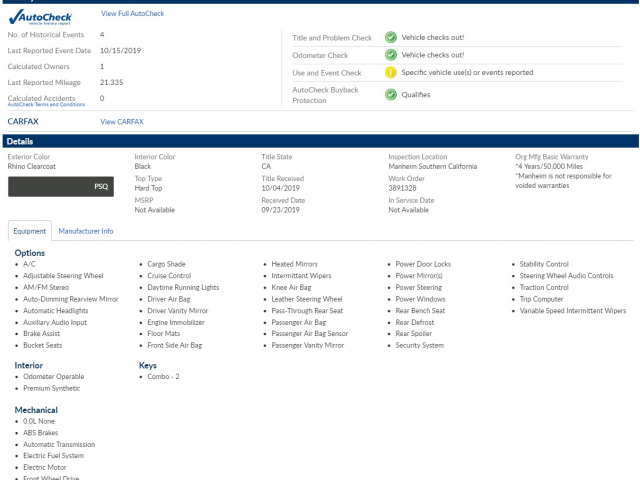This screenshot has height=480, width=640.
Task: Click the 'Mechanical' heading
Action: (36, 410)
